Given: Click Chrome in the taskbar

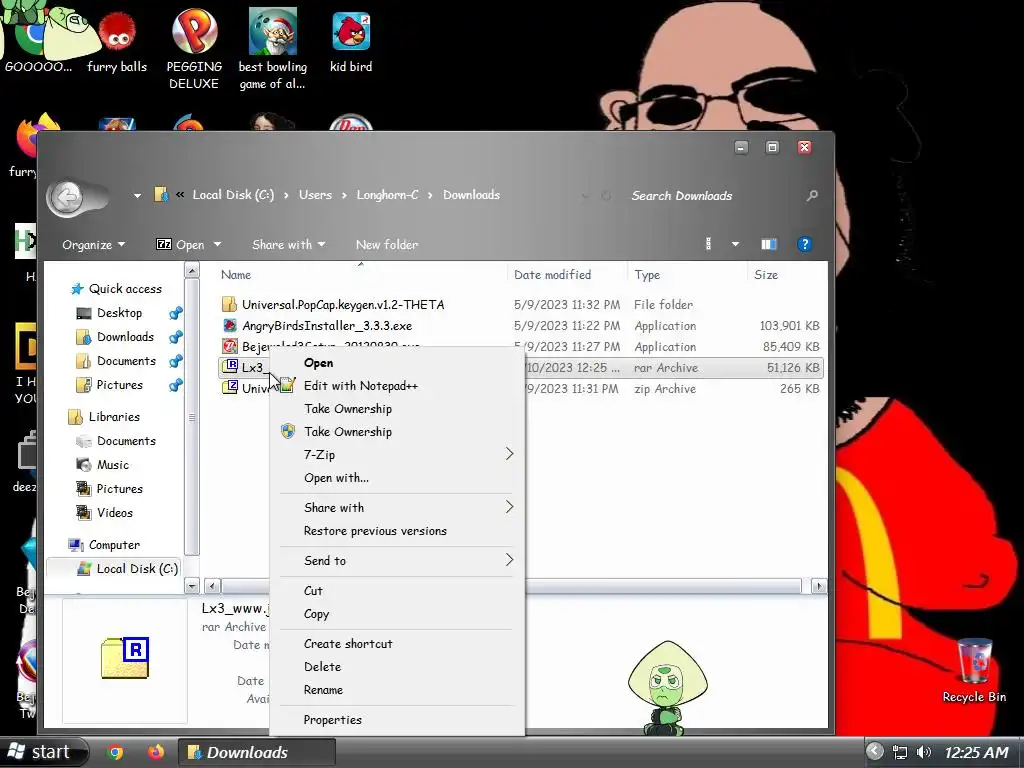Looking at the screenshot, I should click(116, 752).
